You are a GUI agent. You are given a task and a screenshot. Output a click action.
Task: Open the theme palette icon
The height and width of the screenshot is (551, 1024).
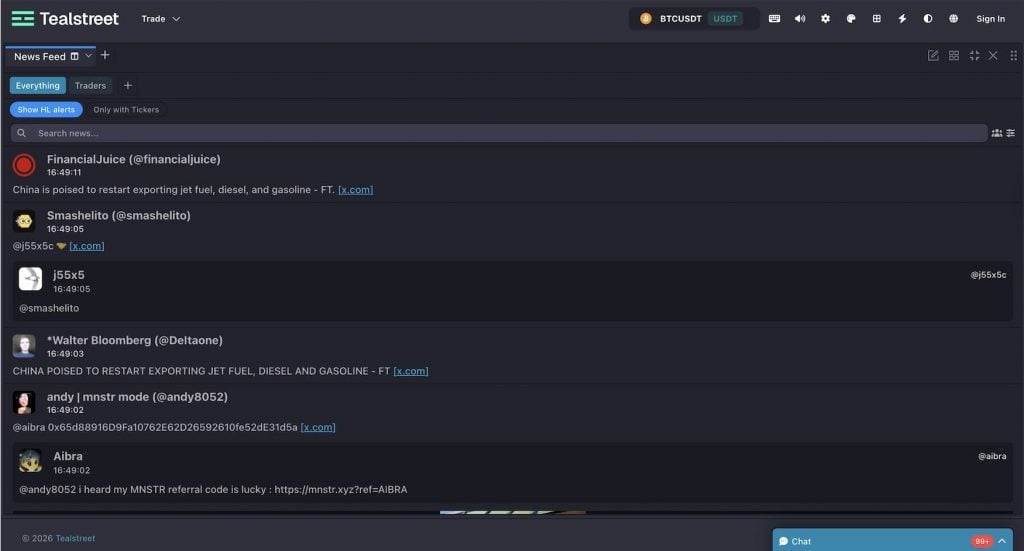851,18
